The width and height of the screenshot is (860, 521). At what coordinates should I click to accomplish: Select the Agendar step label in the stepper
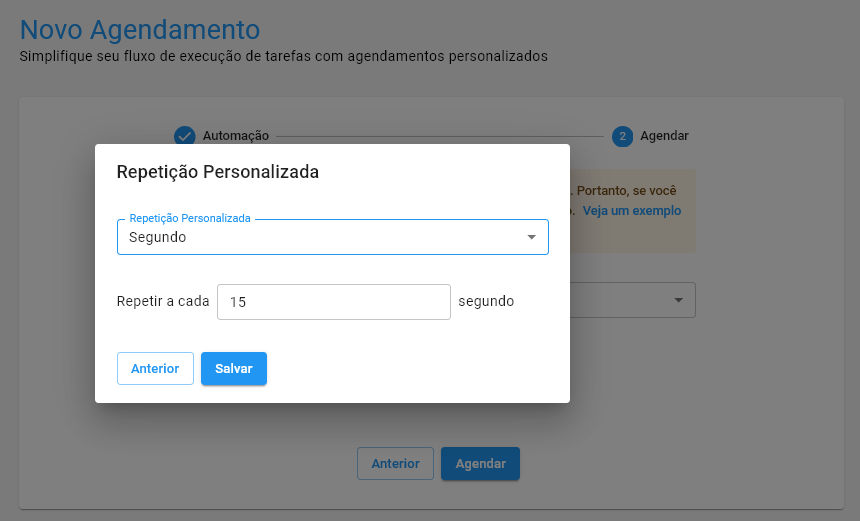click(x=664, y=136)
